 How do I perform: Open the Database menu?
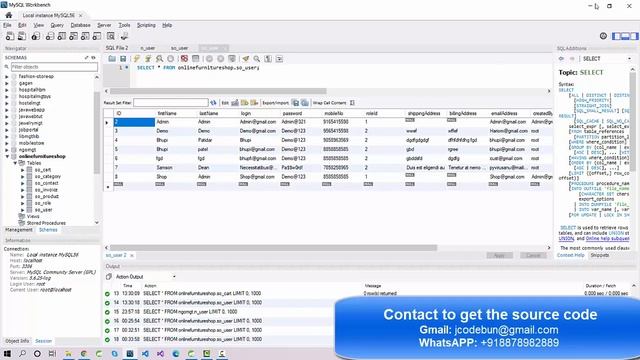pos(80,25)
